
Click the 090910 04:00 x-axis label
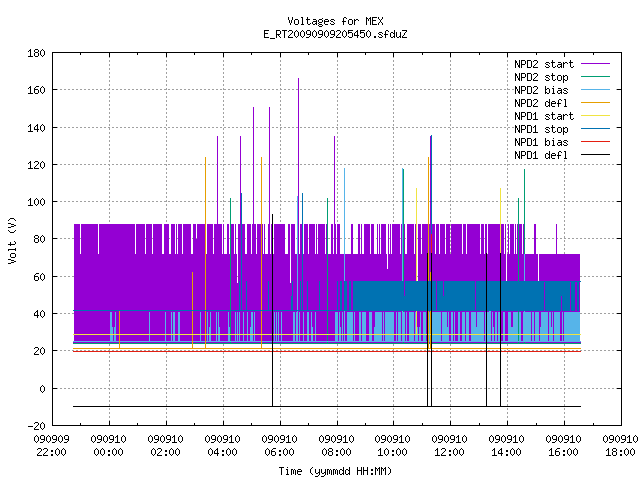tap(222, 446)
